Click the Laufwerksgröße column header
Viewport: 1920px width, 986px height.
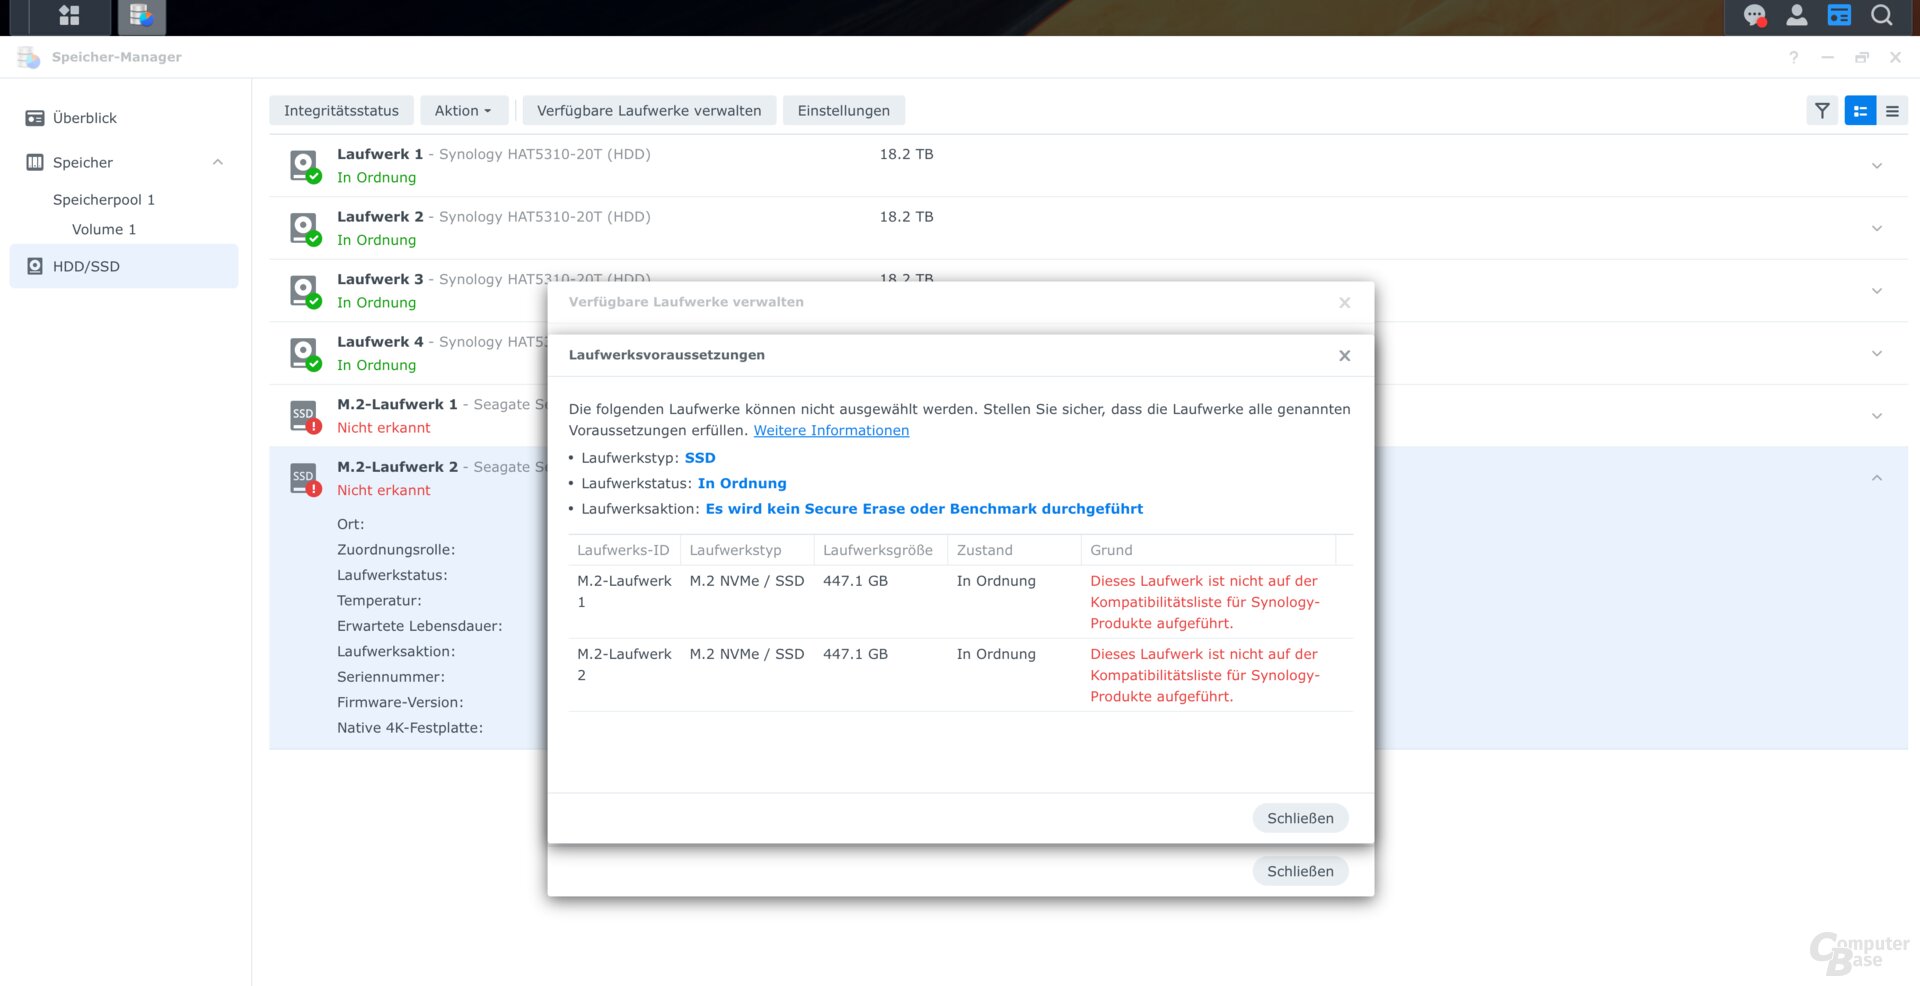pyautogui.click(x=881, y=550)
